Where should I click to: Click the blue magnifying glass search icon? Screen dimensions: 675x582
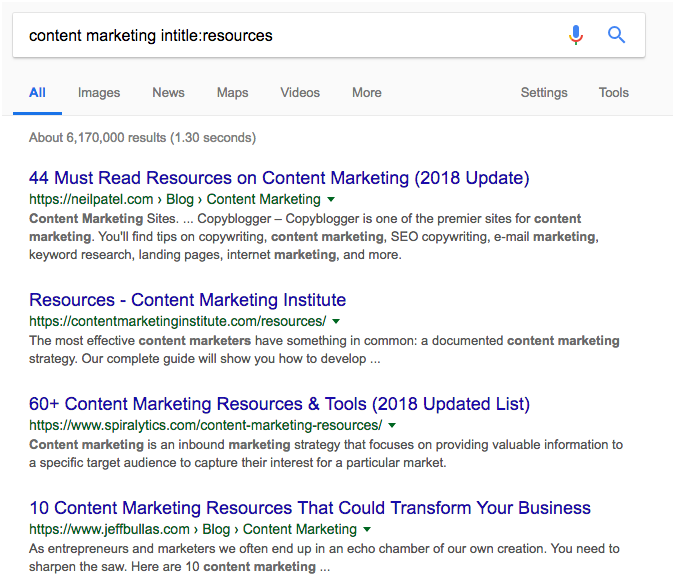click(617, 35)
